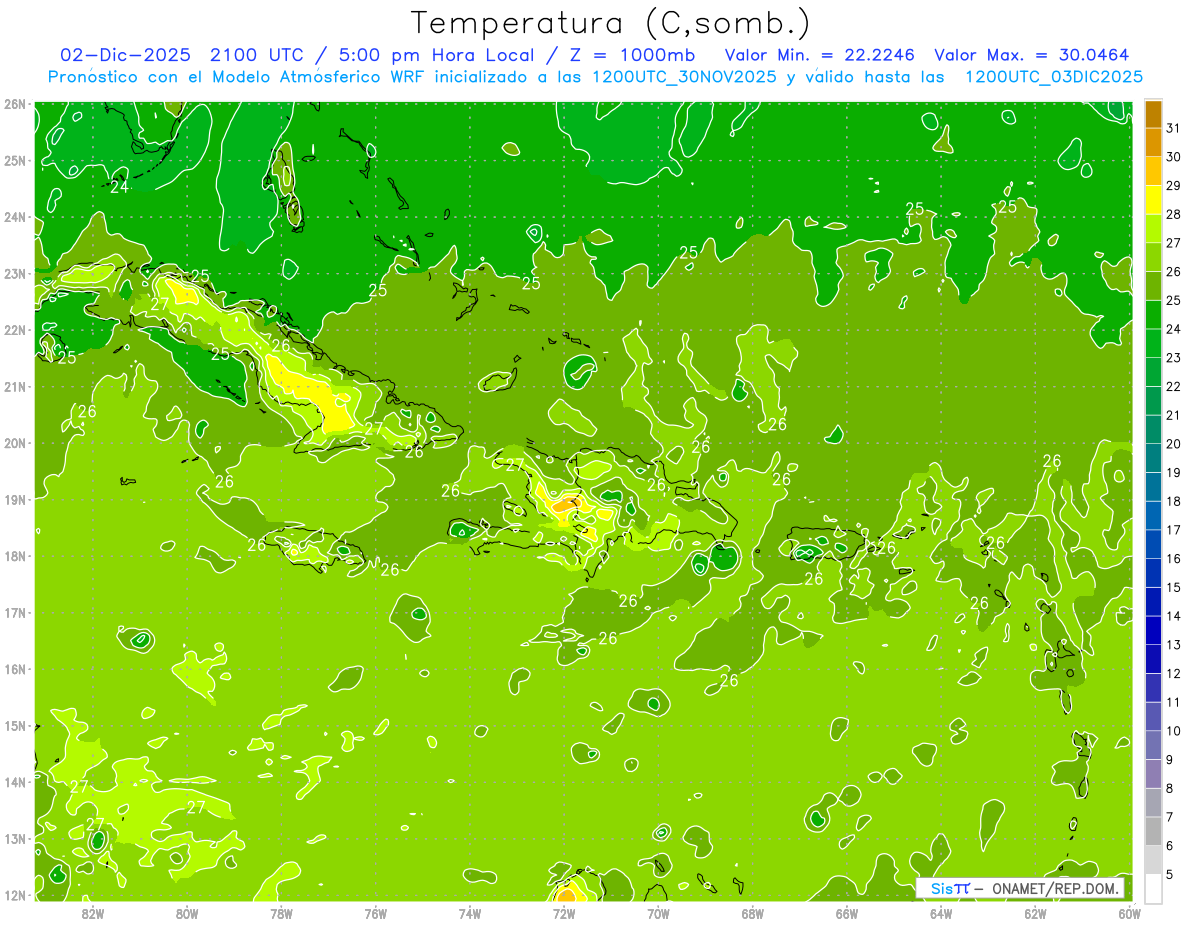Viewport: 1200px width, 927px height.
Task: Click the color bar label '11'
Action: pyautogui.click(x=1174, y=701)
